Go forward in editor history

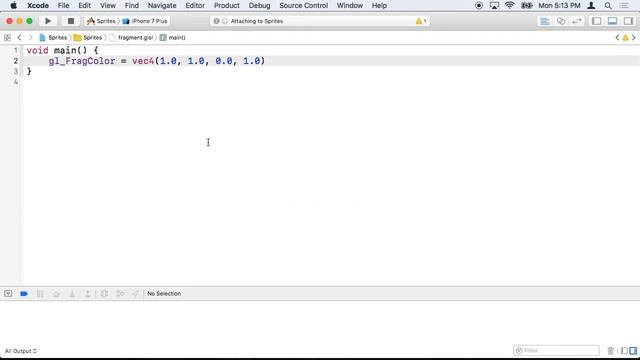(30, 38)
